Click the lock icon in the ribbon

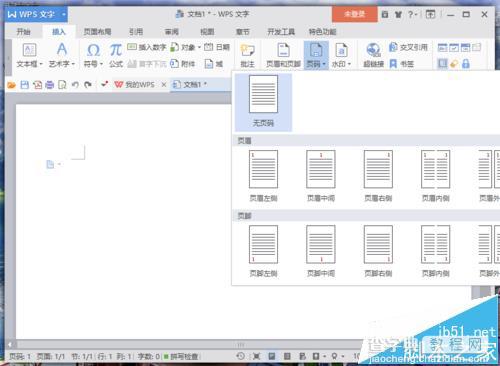tap(466, 63)
